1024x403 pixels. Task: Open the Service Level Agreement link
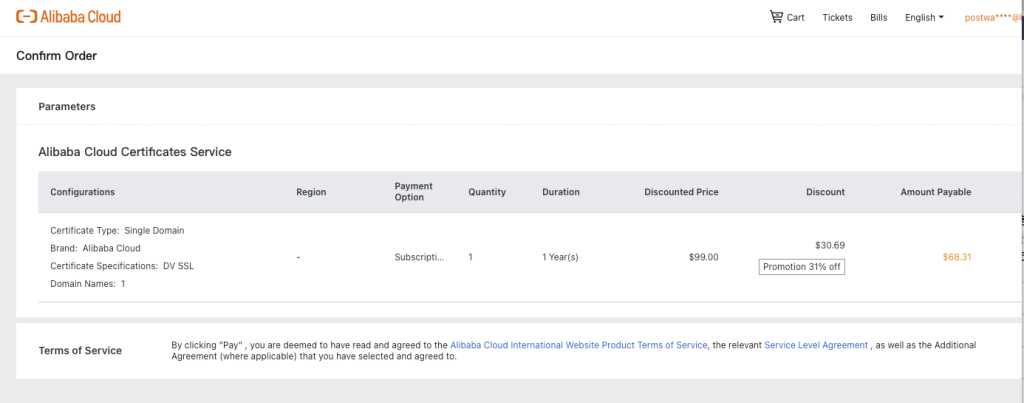[816, 345]
